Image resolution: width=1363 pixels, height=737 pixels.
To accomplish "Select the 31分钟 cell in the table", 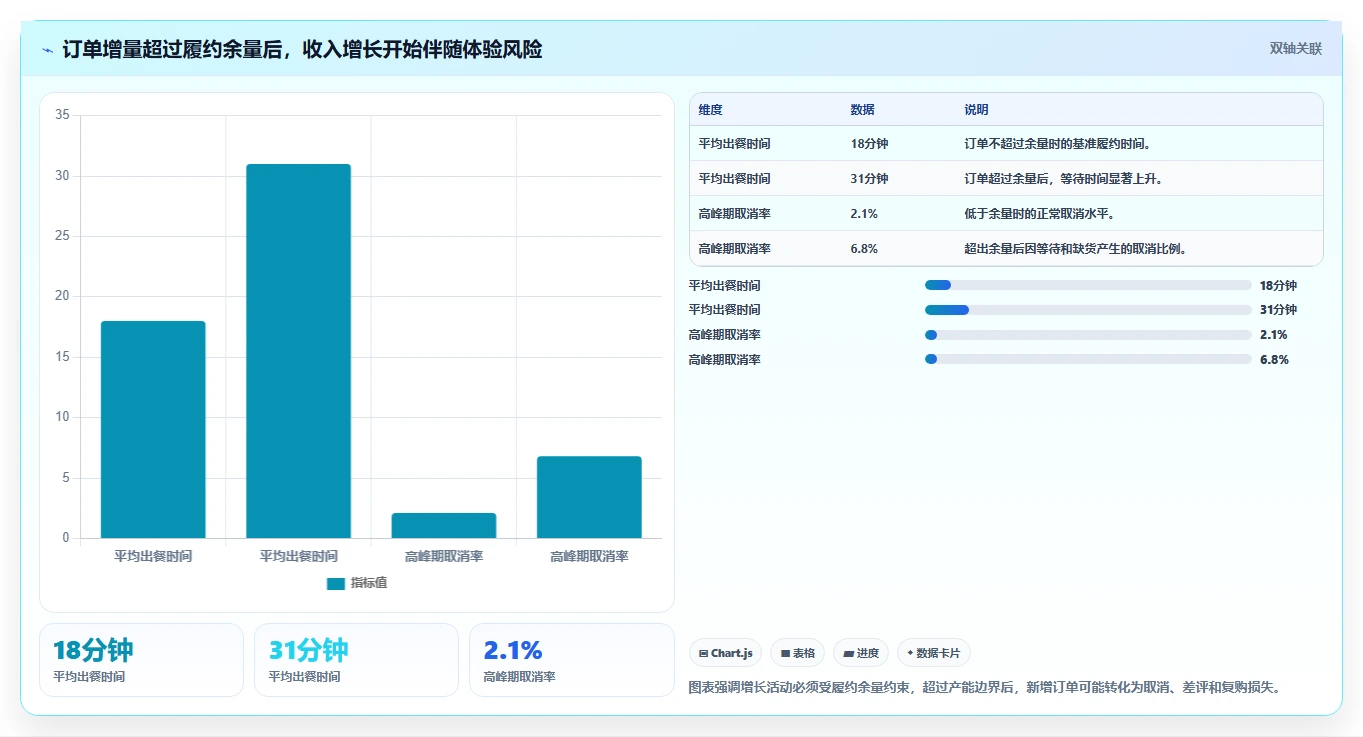I will (x=869, y=179).
